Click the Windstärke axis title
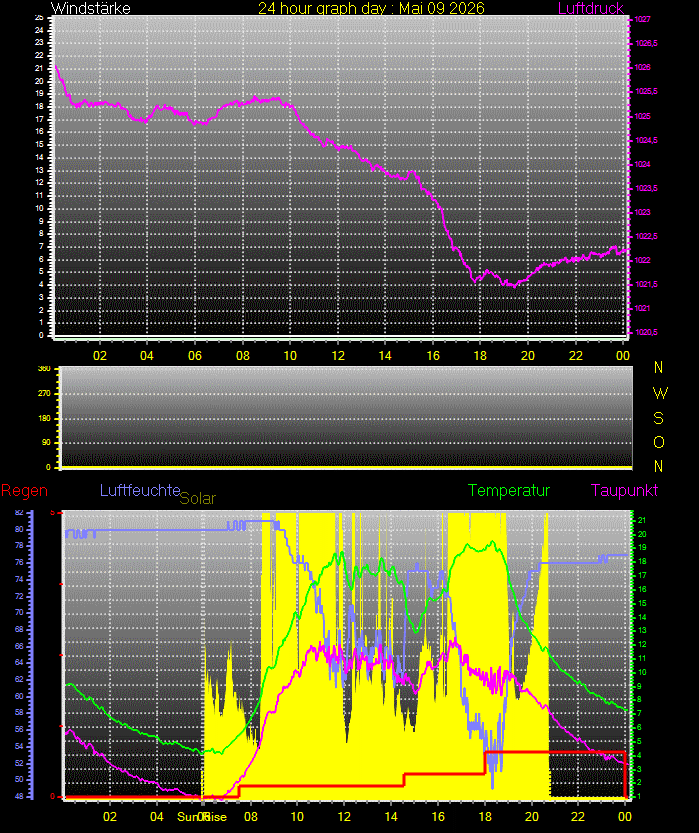Viewport: 699px width, 833px height. point(91,8)
